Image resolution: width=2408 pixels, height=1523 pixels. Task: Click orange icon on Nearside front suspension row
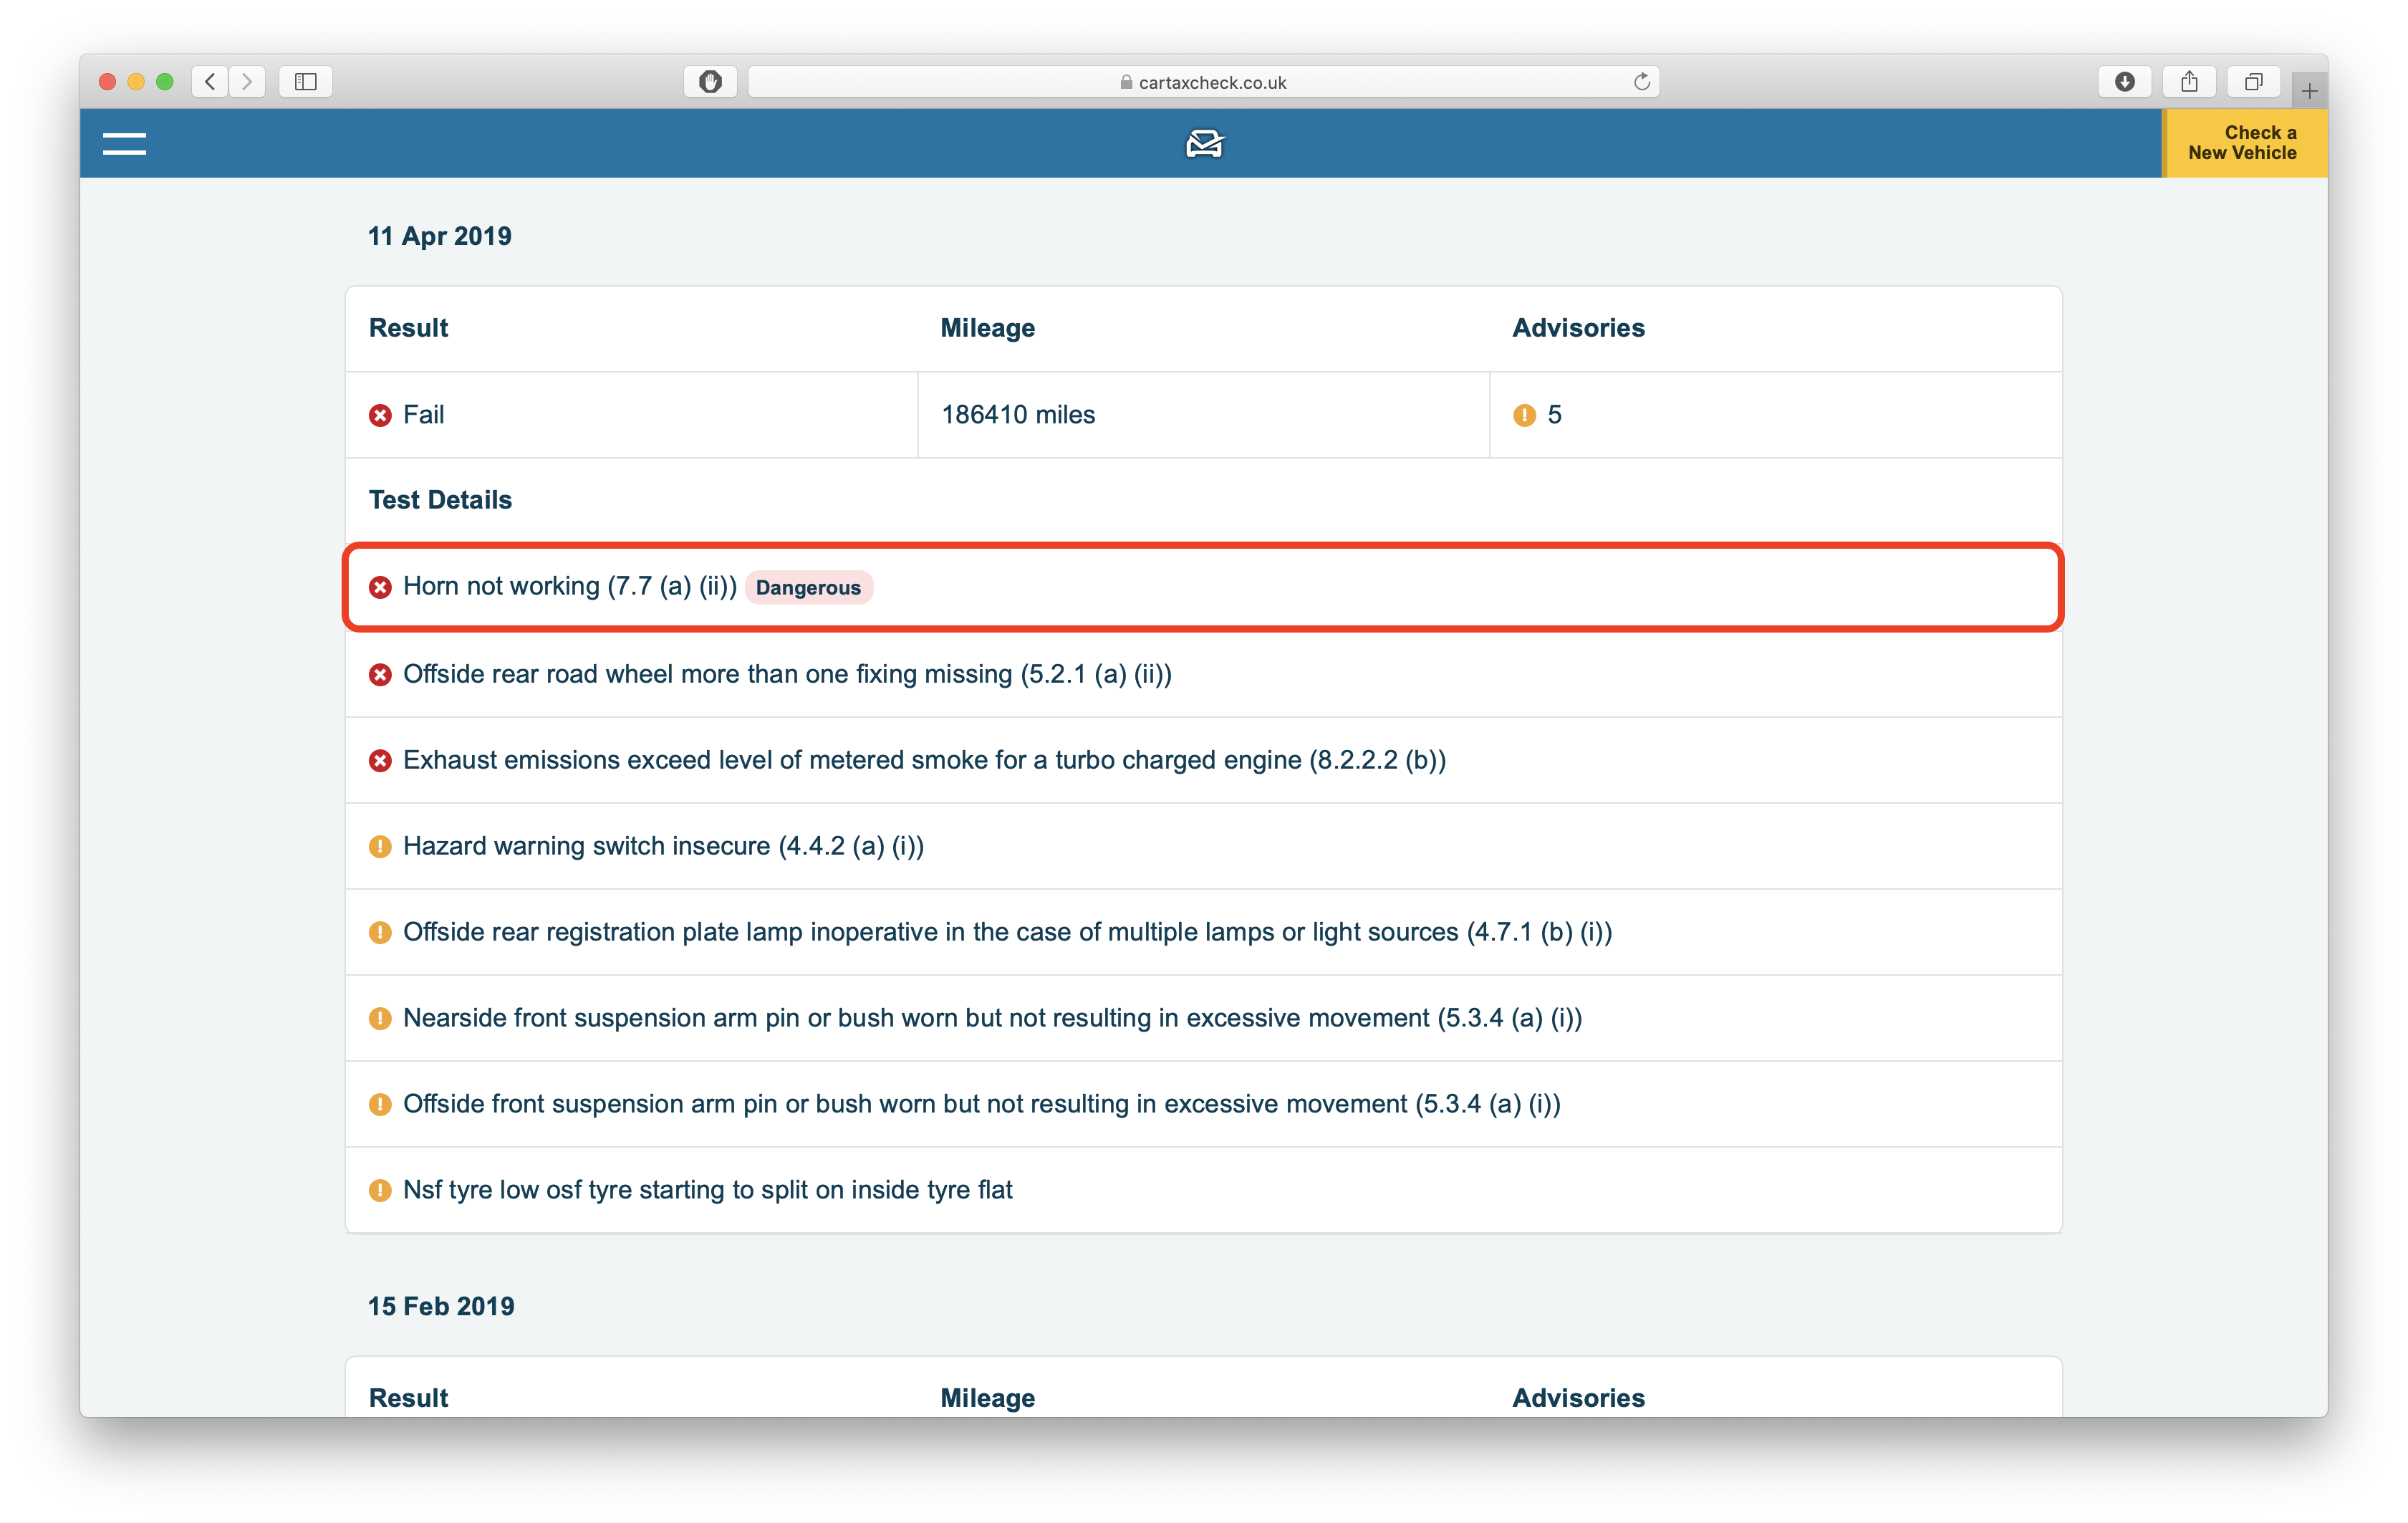(x=380, y=1019)
